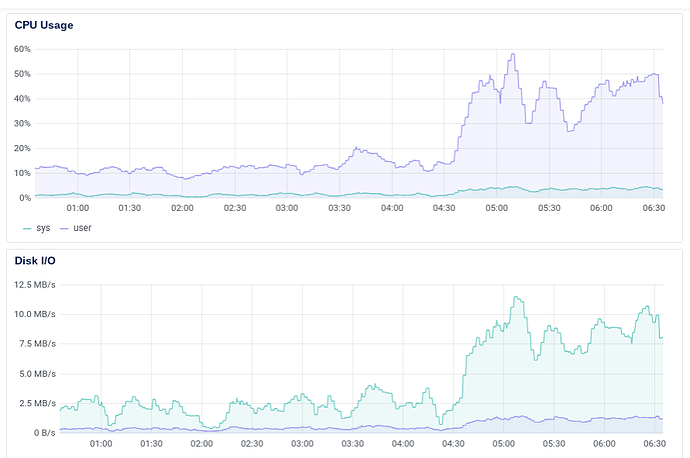This screenshot has height=458, width=690.
Task: Click the 02:00 tick on Disk I/O chart
Action: [202, 444]
